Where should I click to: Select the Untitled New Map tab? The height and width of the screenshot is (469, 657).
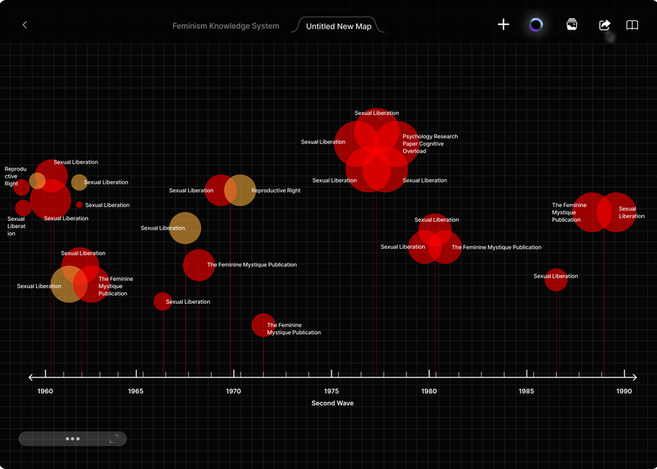tap(339, 26)
